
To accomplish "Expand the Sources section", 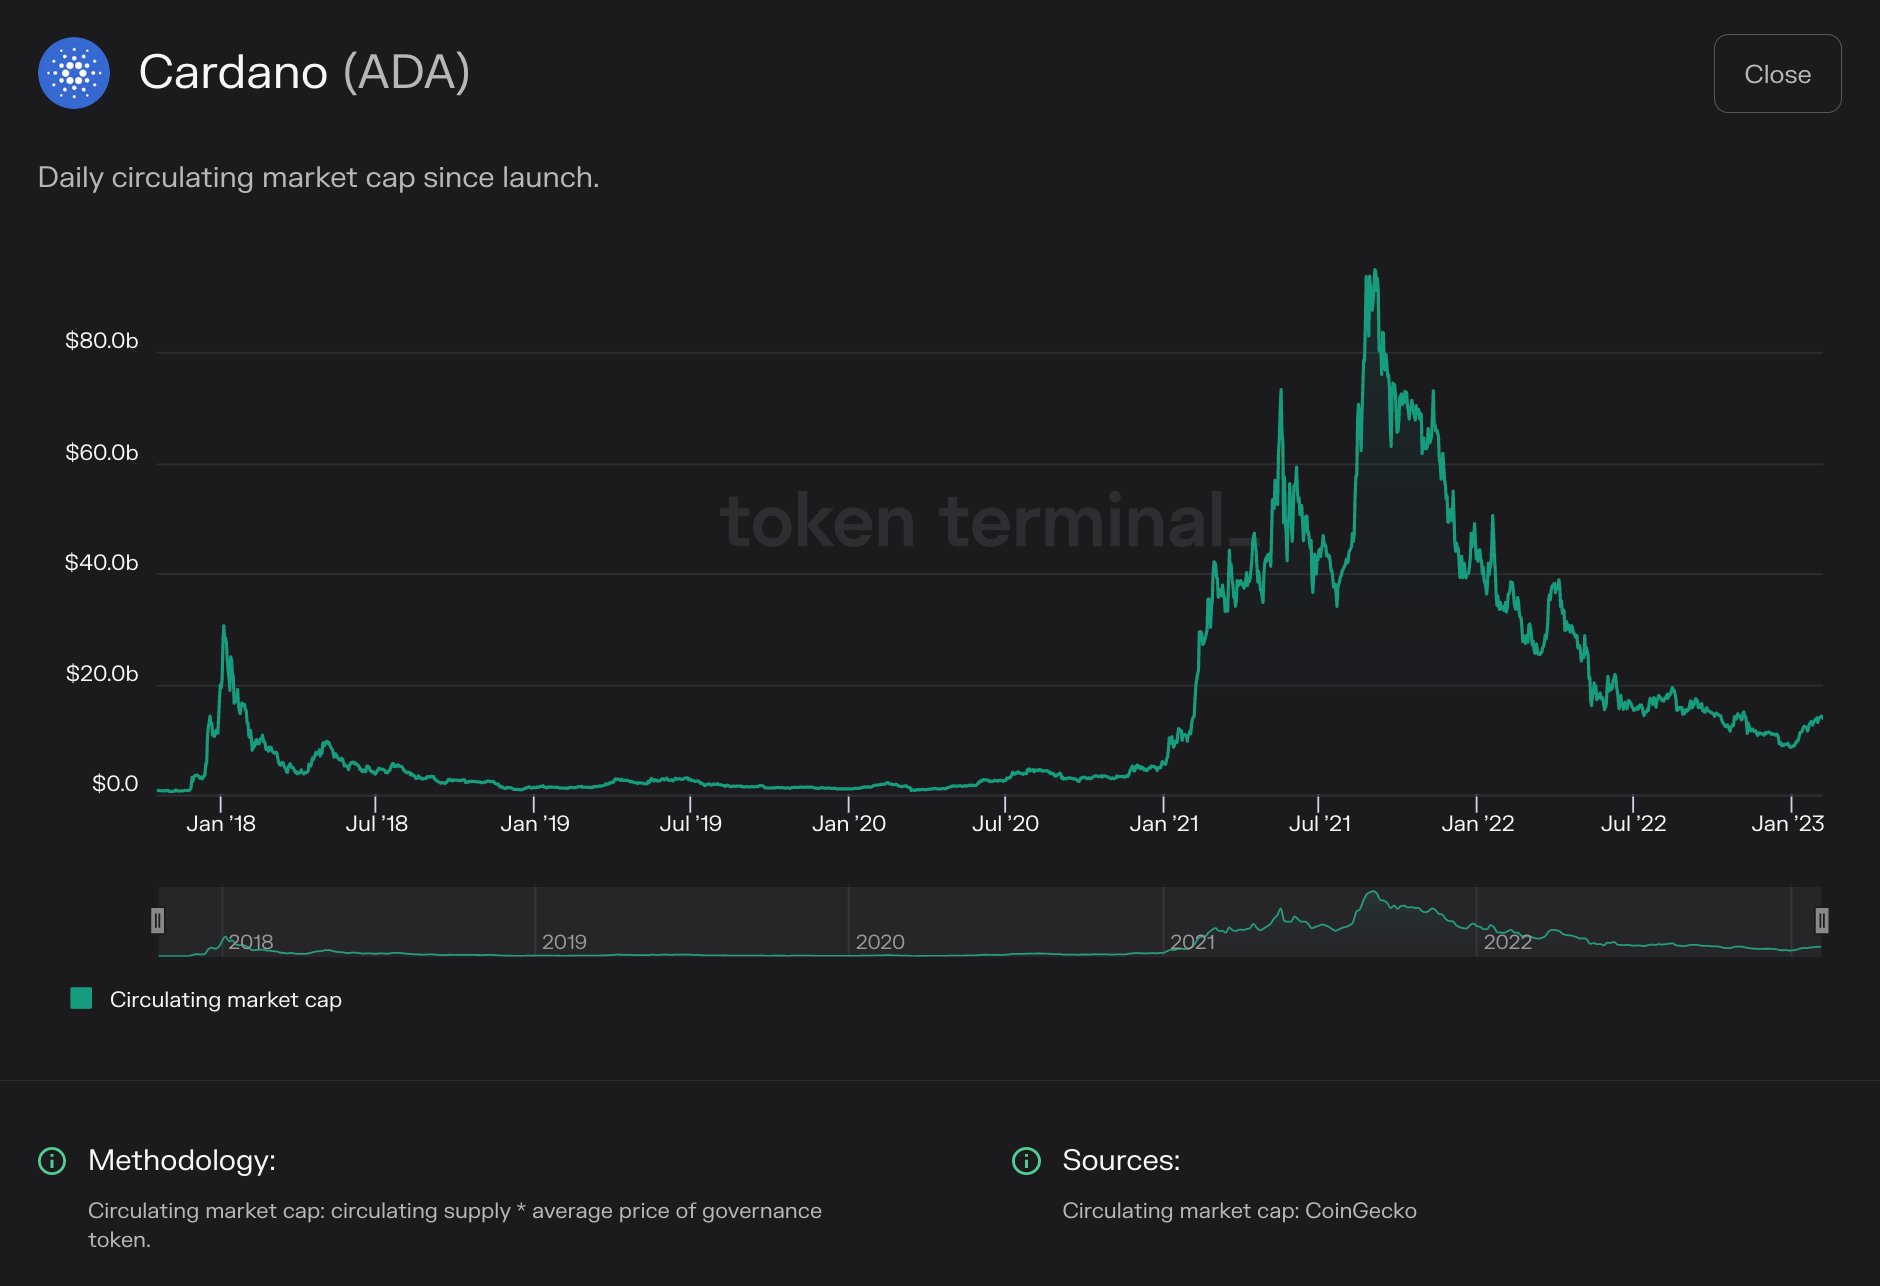I will point(1122,1161).
